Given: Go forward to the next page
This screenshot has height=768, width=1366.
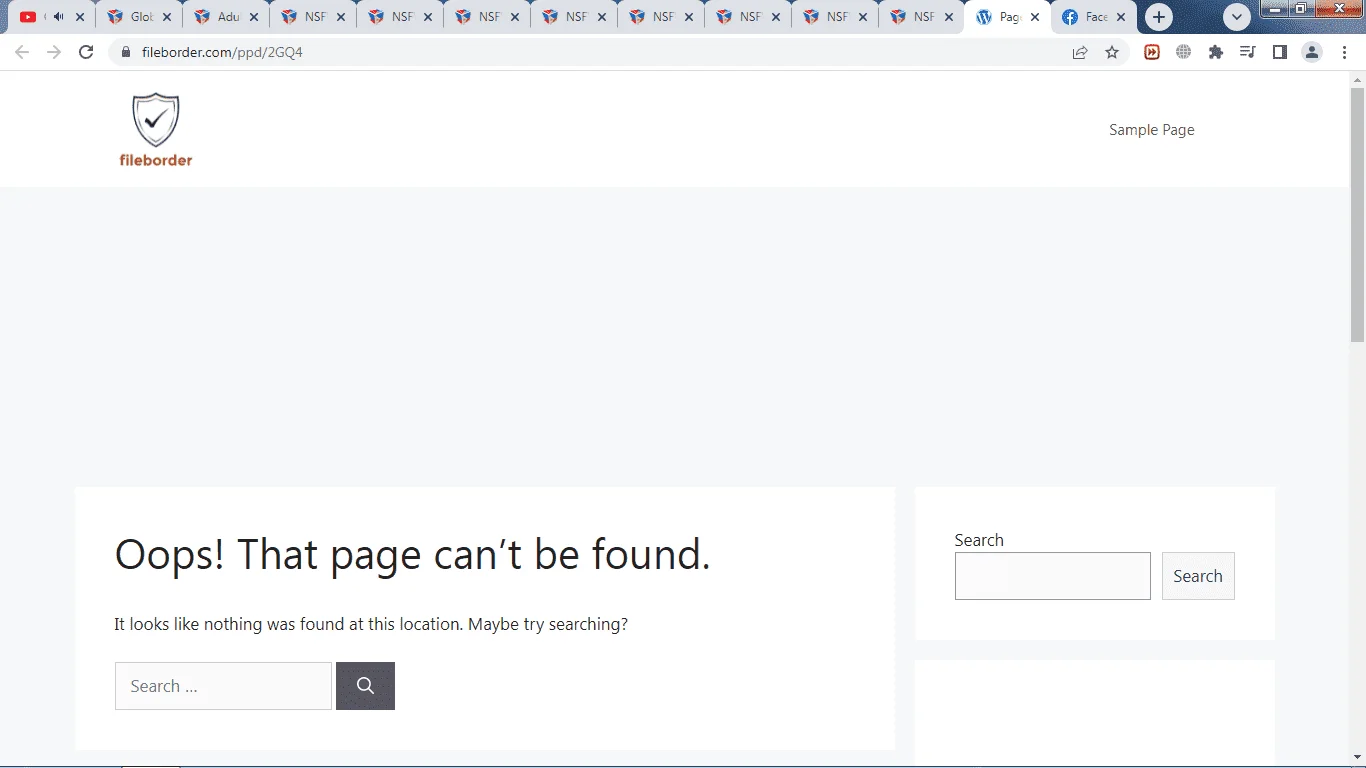Looking at the screenshot, I should pos(54,52).
